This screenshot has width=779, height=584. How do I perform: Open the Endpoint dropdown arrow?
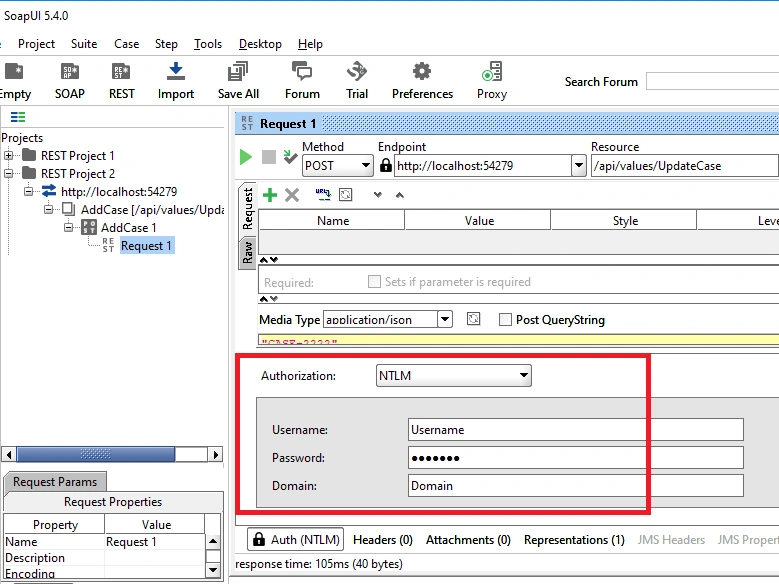[x=578, y=166]
